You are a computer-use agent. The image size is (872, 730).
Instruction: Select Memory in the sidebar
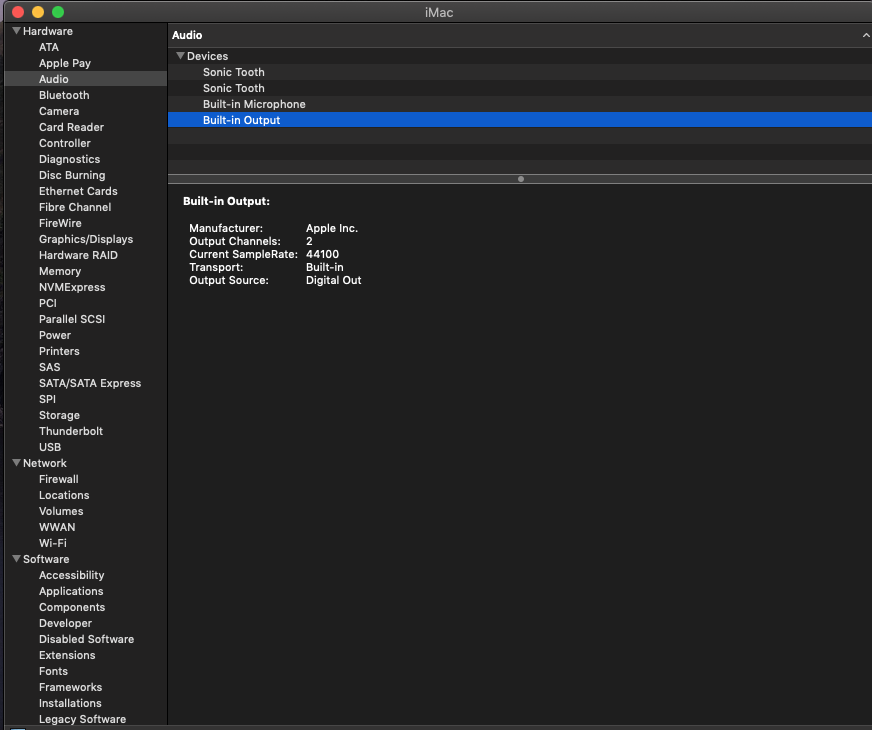[60, 271]
